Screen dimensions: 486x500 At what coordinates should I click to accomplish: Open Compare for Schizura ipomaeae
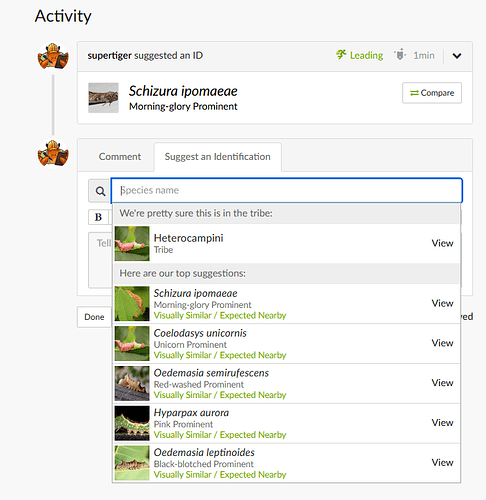pos(432,93)
